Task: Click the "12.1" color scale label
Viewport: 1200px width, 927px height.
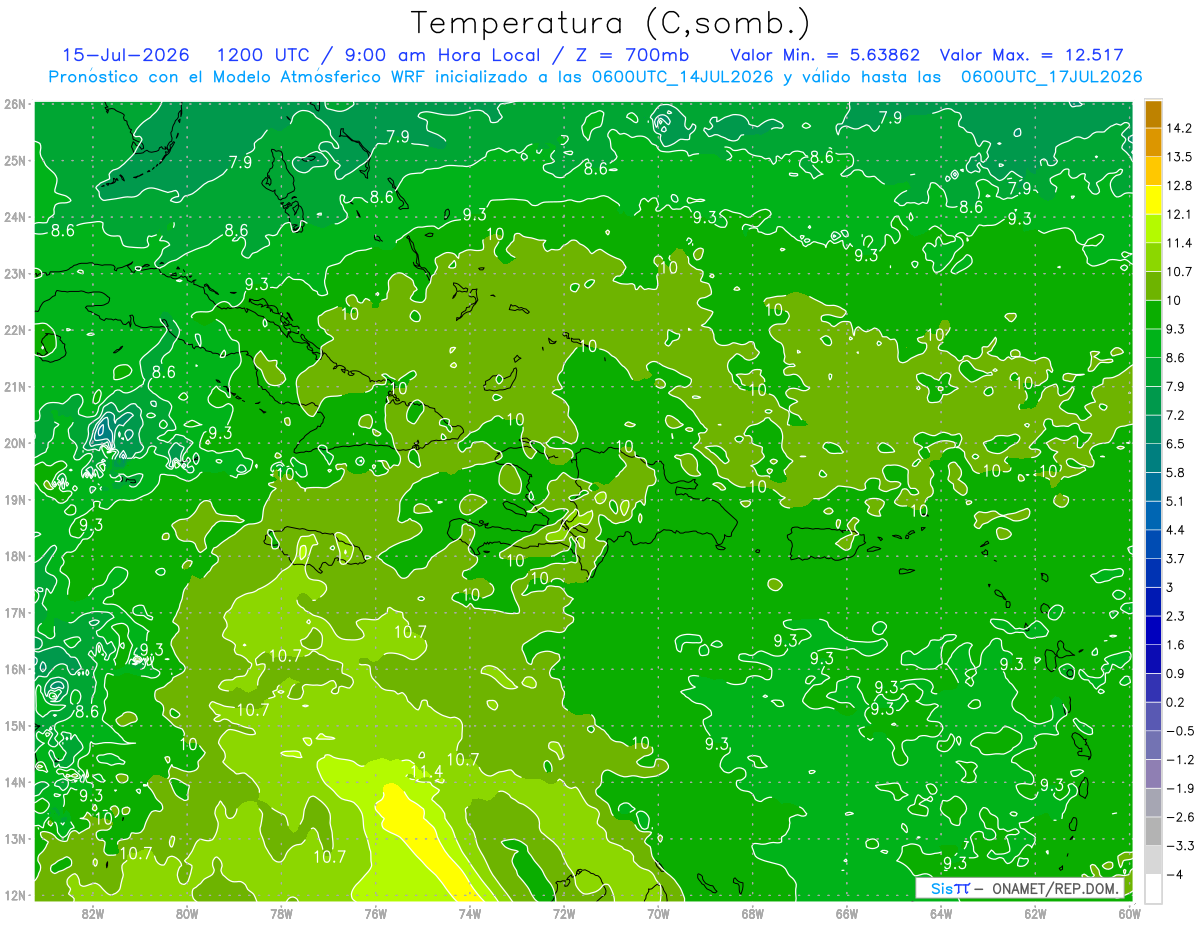Action: (x=1180, y=214)
